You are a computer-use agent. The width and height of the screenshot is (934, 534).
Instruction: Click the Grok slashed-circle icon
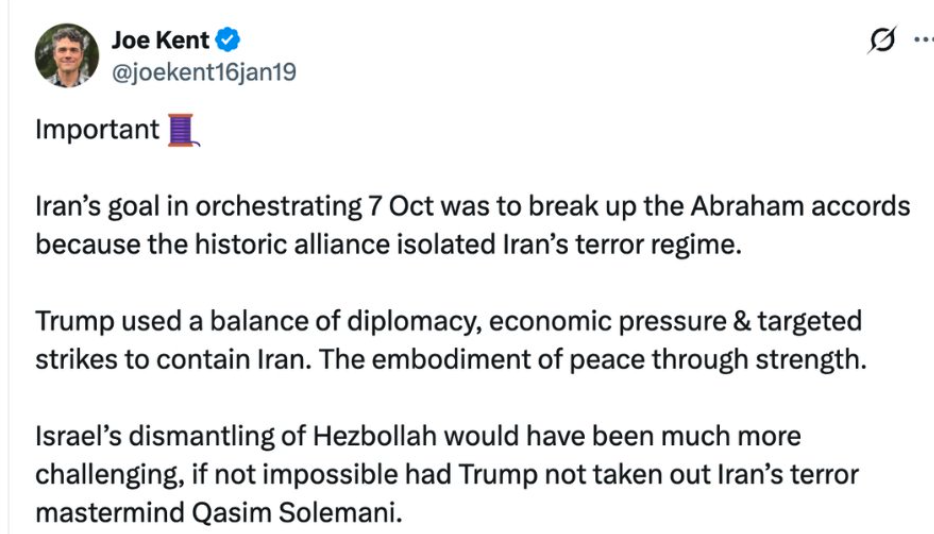880,40
